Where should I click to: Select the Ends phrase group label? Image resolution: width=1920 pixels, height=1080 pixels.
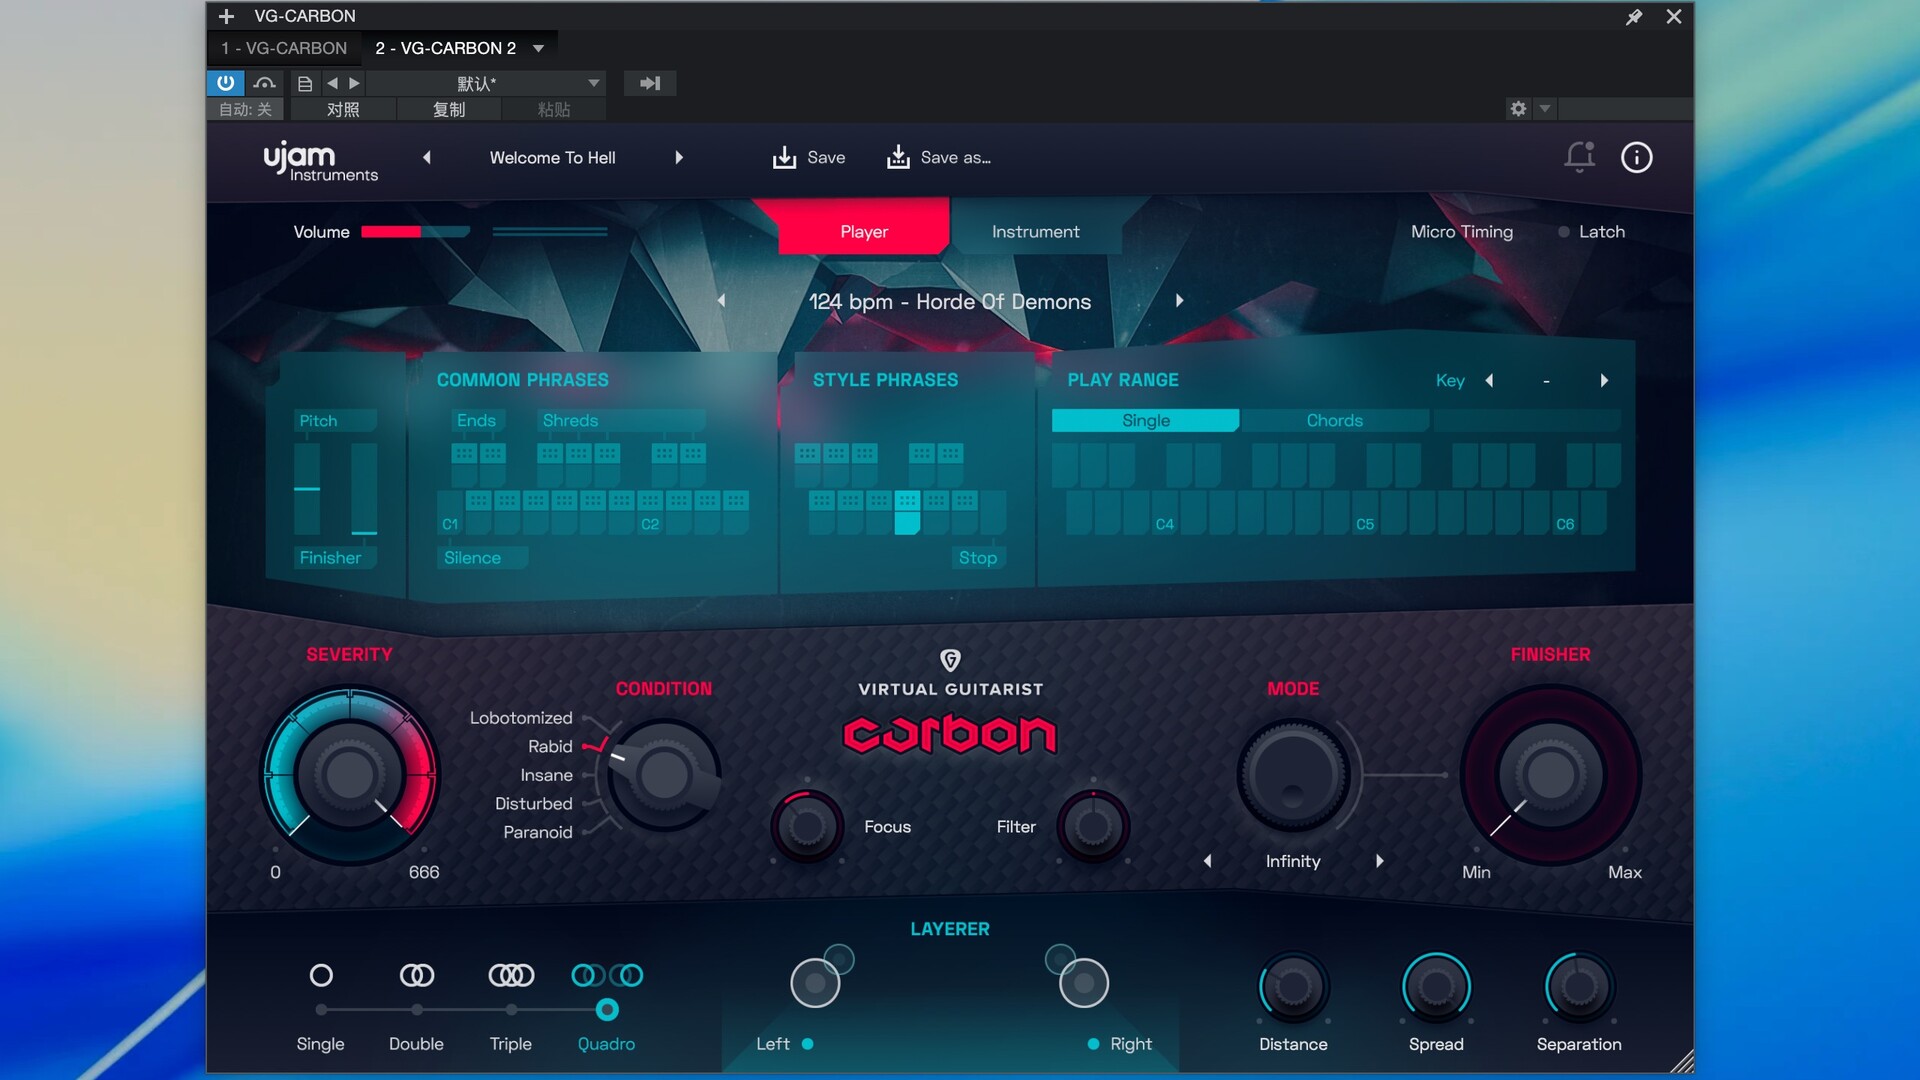click(x=476, y=420)
